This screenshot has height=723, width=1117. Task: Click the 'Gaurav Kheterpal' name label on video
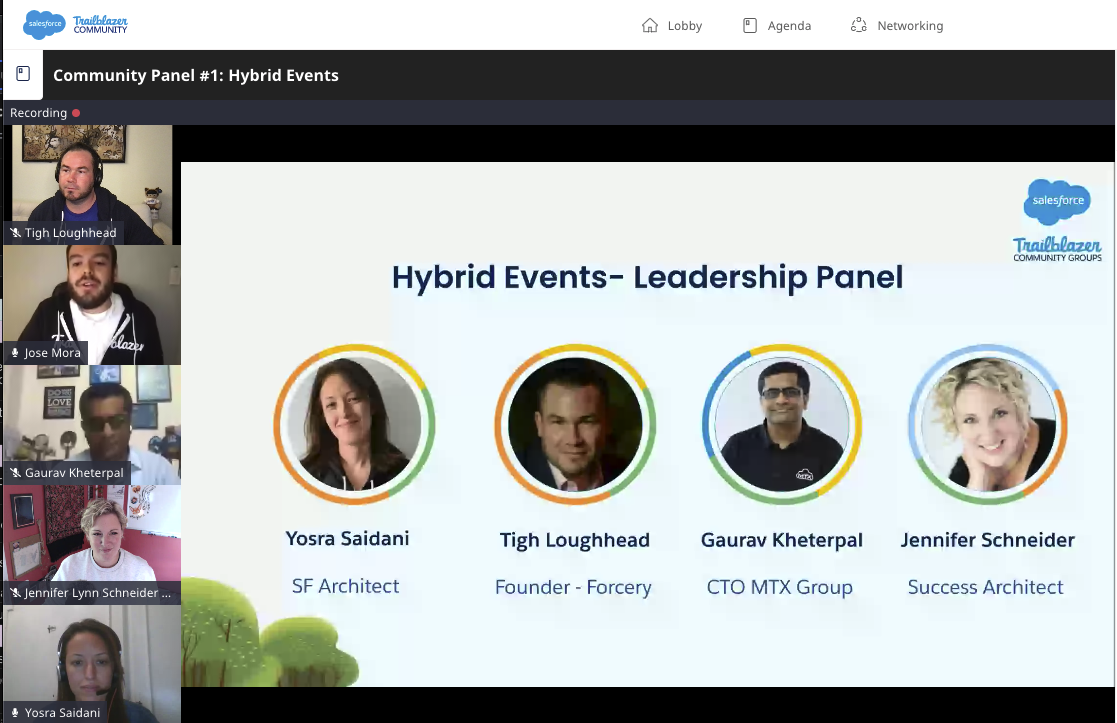tap(74, 473)
